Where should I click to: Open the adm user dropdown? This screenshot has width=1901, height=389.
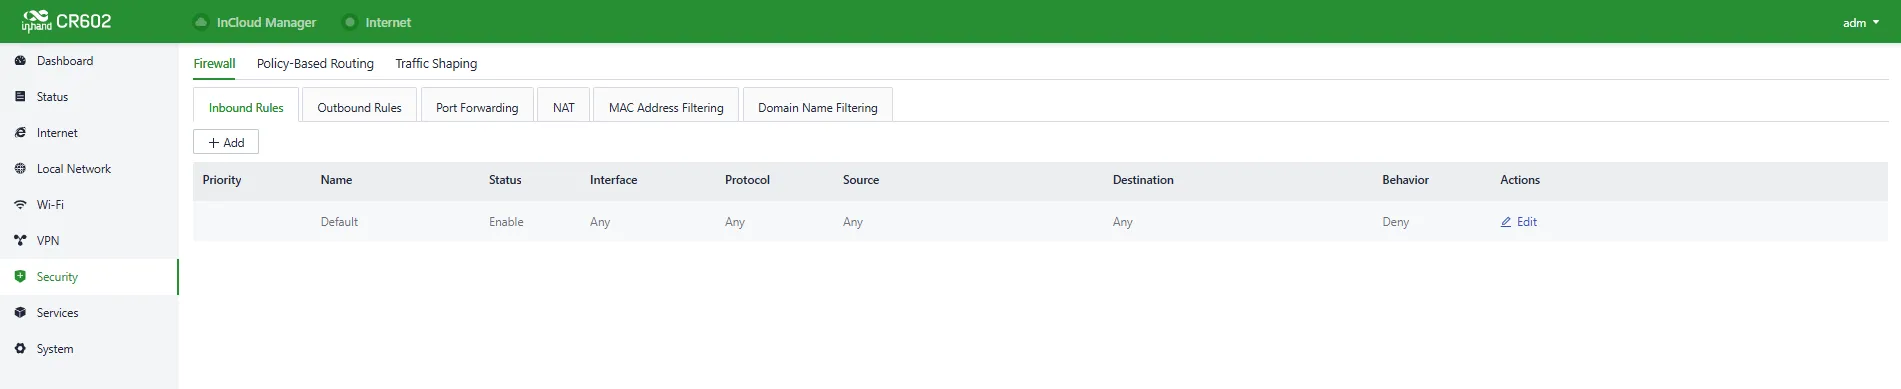(1861, 22)
